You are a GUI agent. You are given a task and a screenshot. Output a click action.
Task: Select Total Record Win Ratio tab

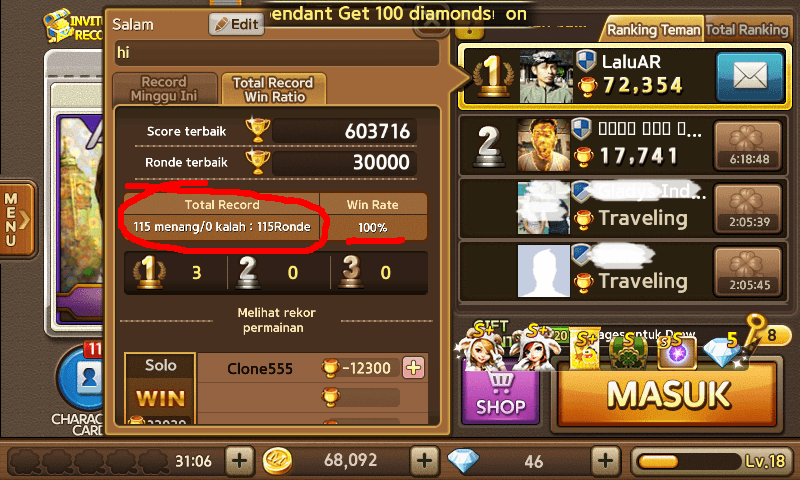point(274,89)
